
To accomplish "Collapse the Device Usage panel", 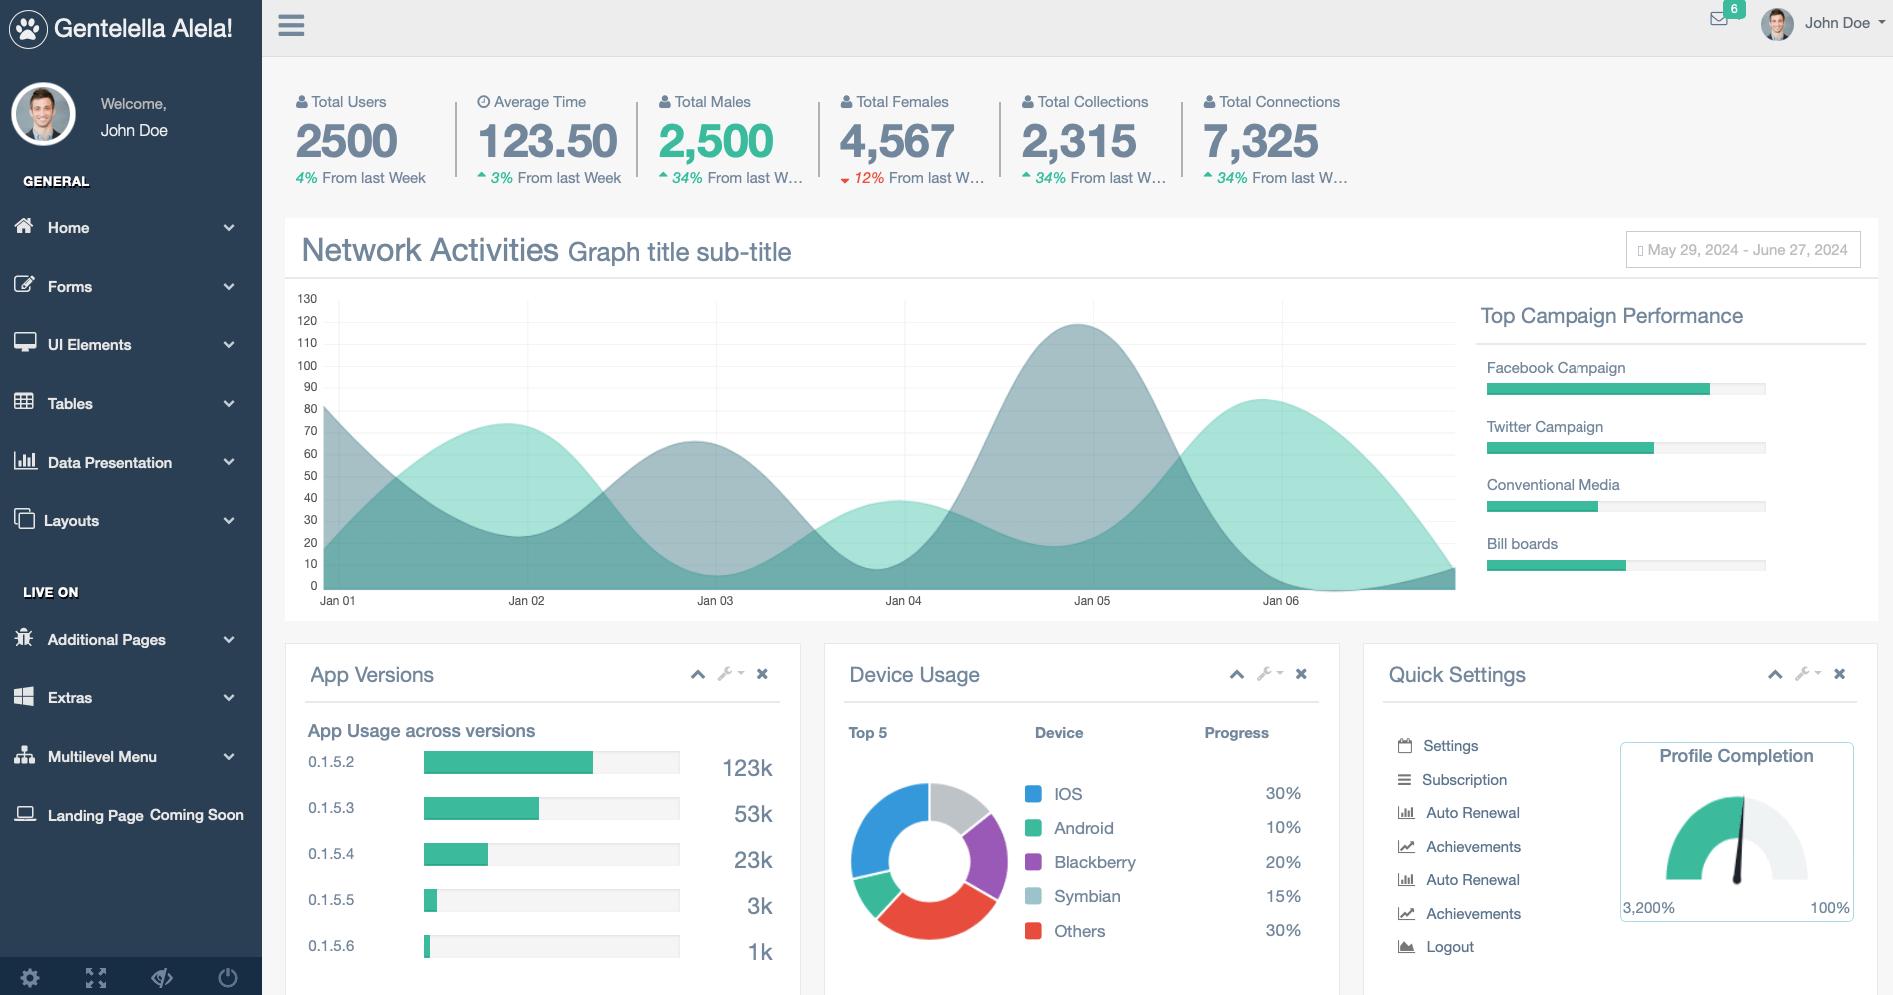I will tap(1237, 674).
